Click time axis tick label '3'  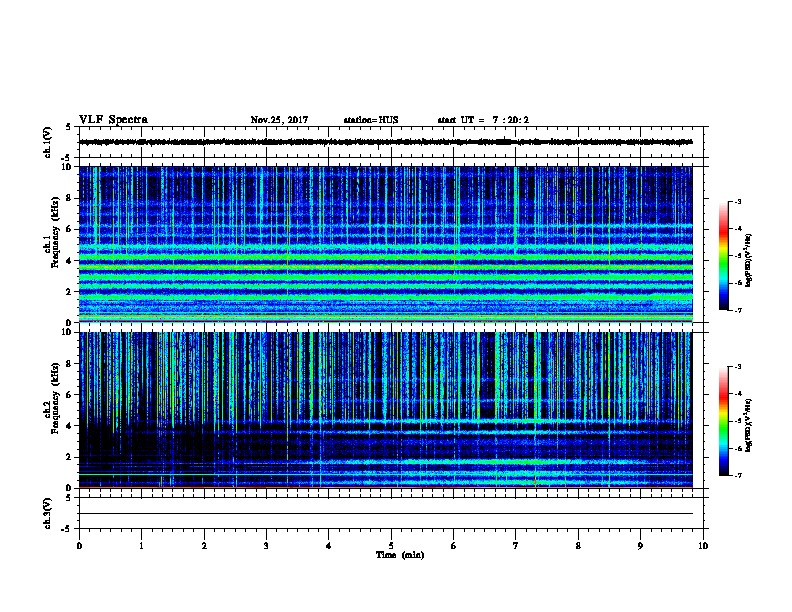pos(266,545)
